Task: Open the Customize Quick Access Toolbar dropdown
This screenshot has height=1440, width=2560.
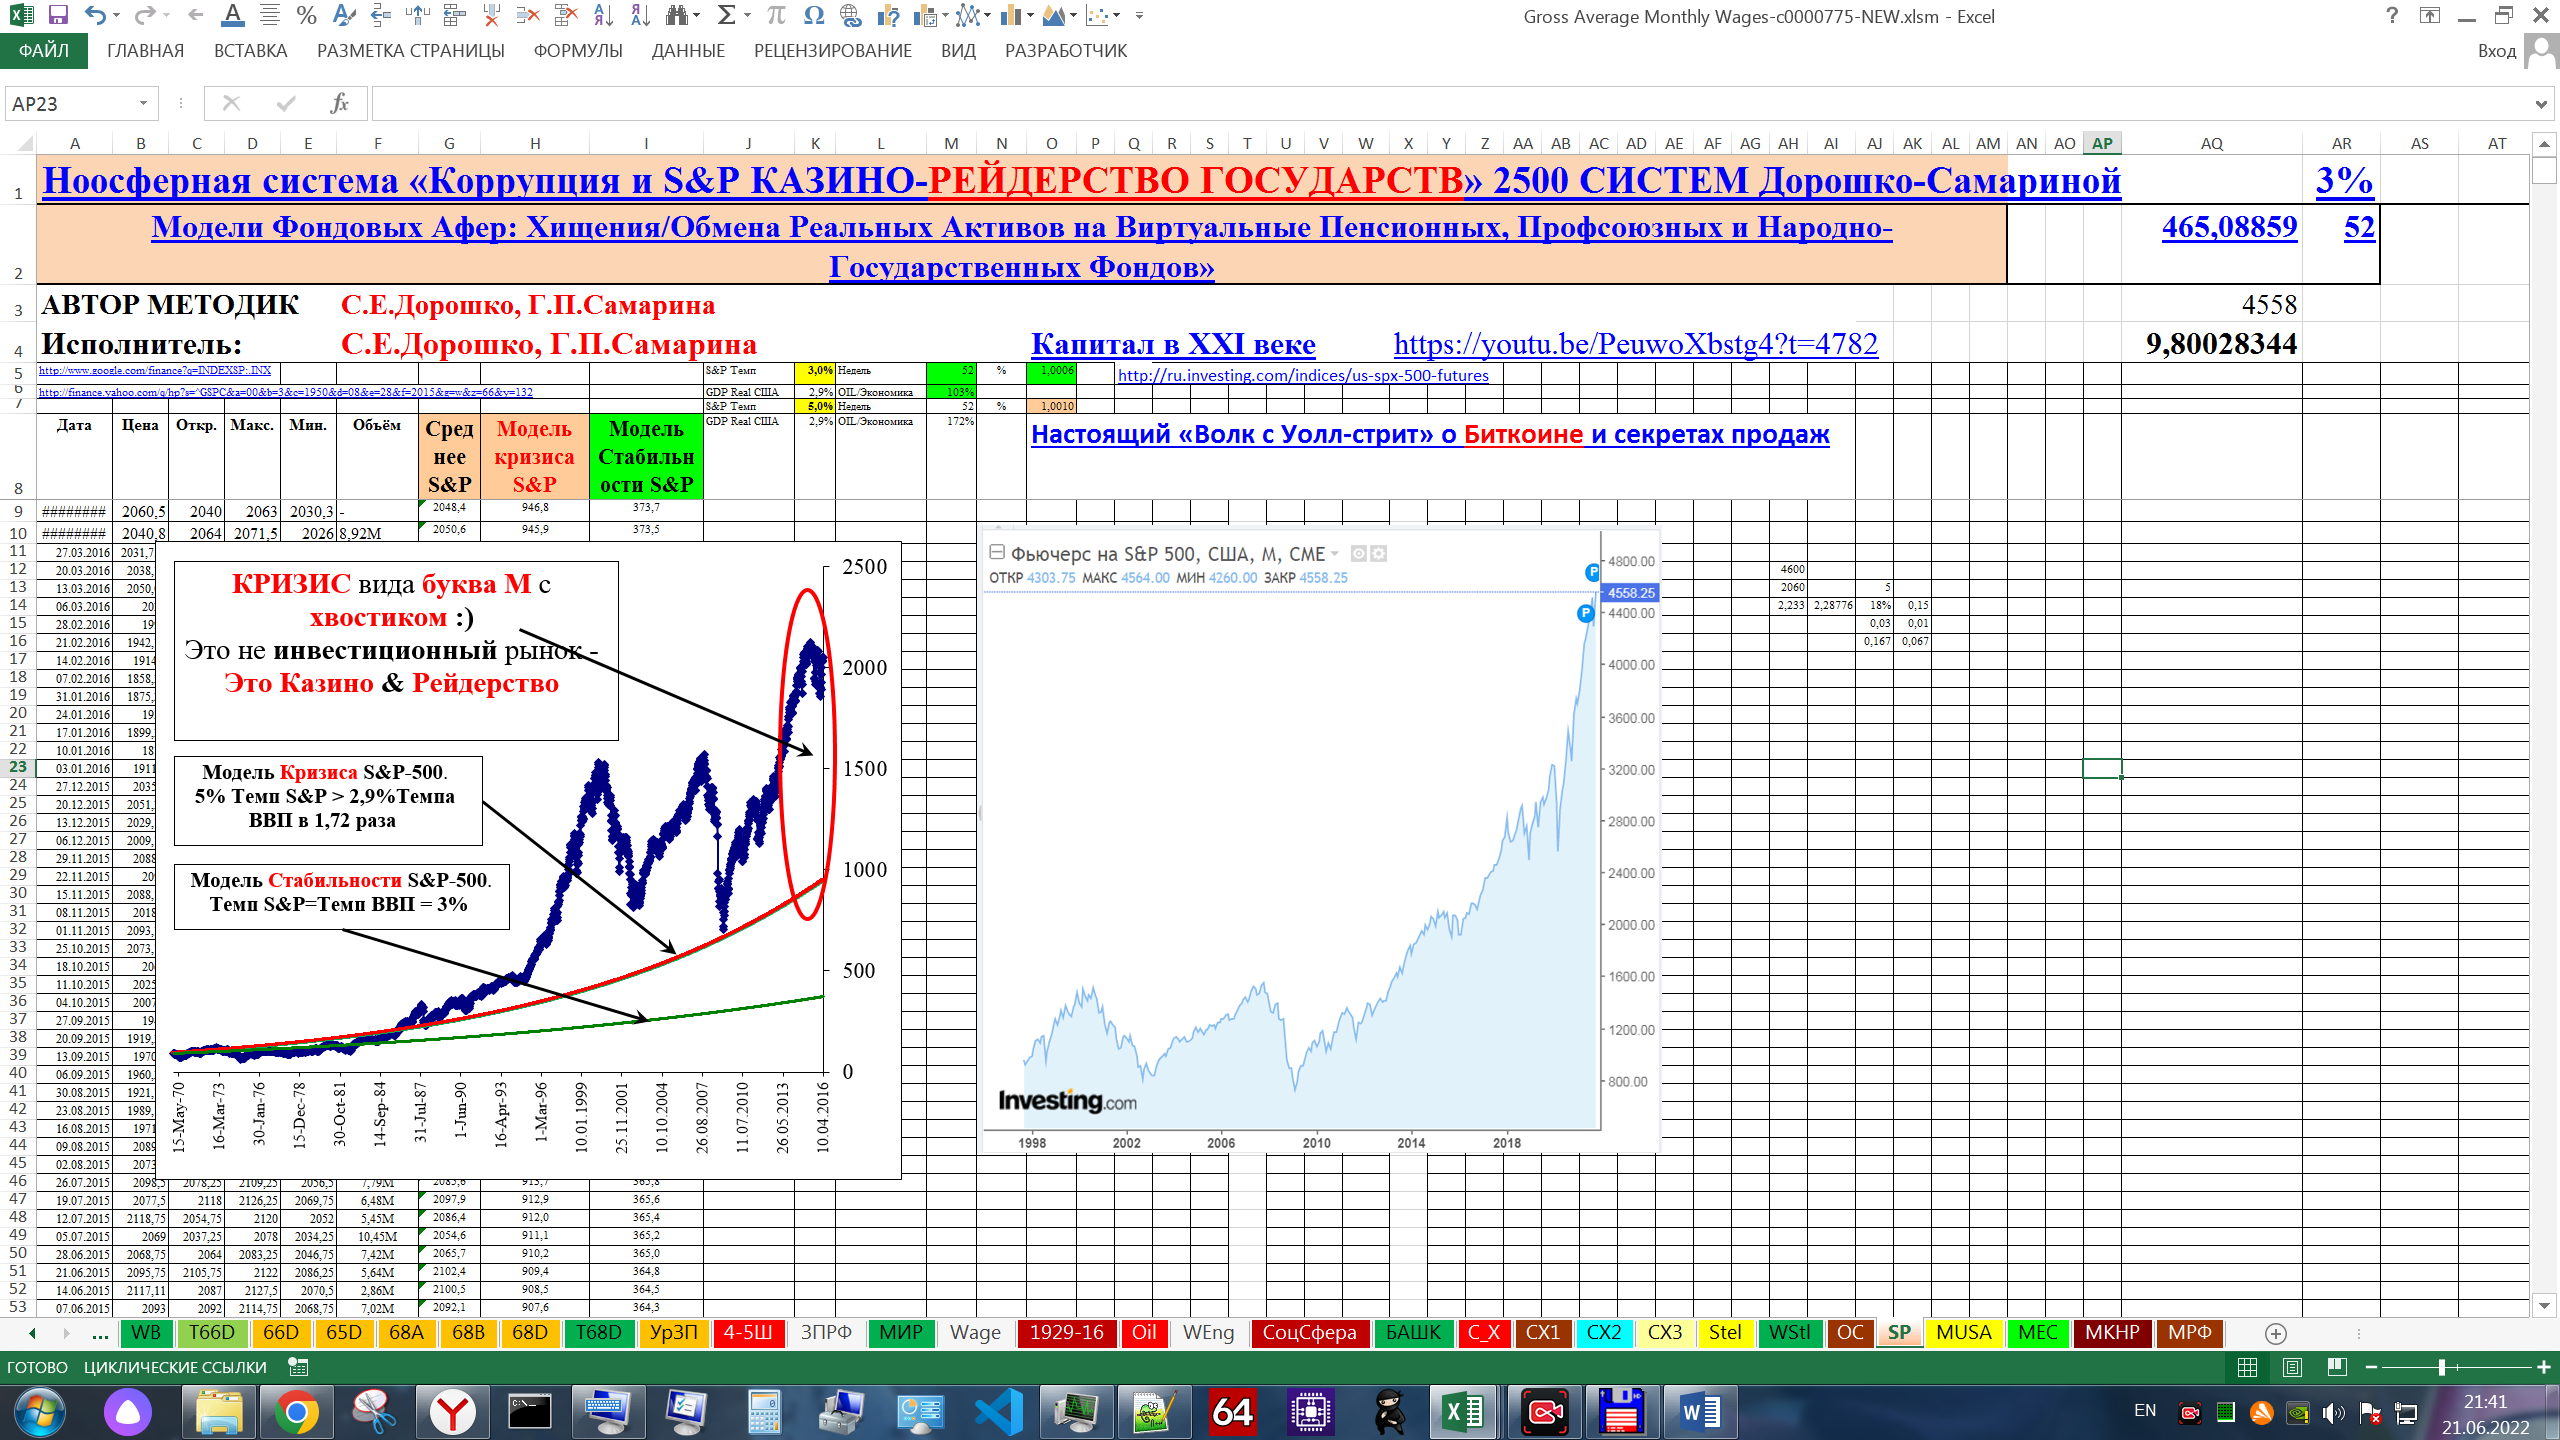Action: point(1139,16)
